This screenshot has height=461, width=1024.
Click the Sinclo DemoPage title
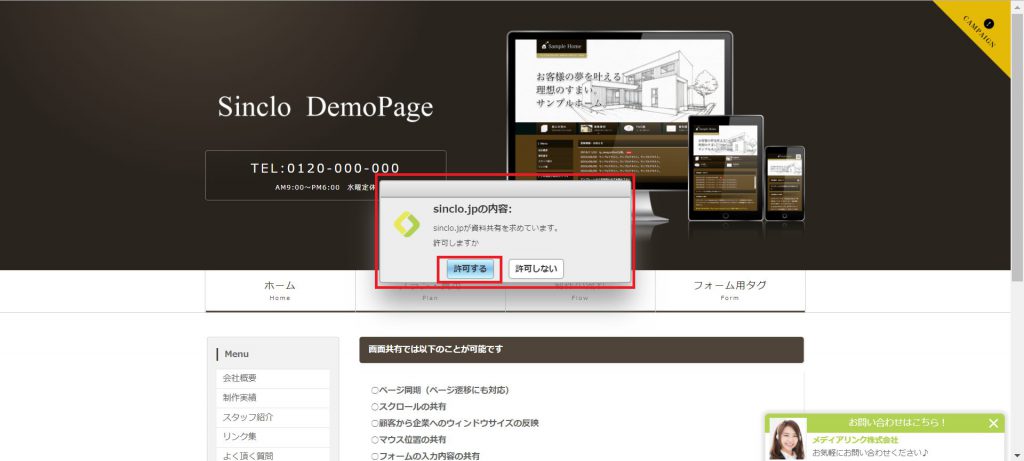tap(325, 107)
